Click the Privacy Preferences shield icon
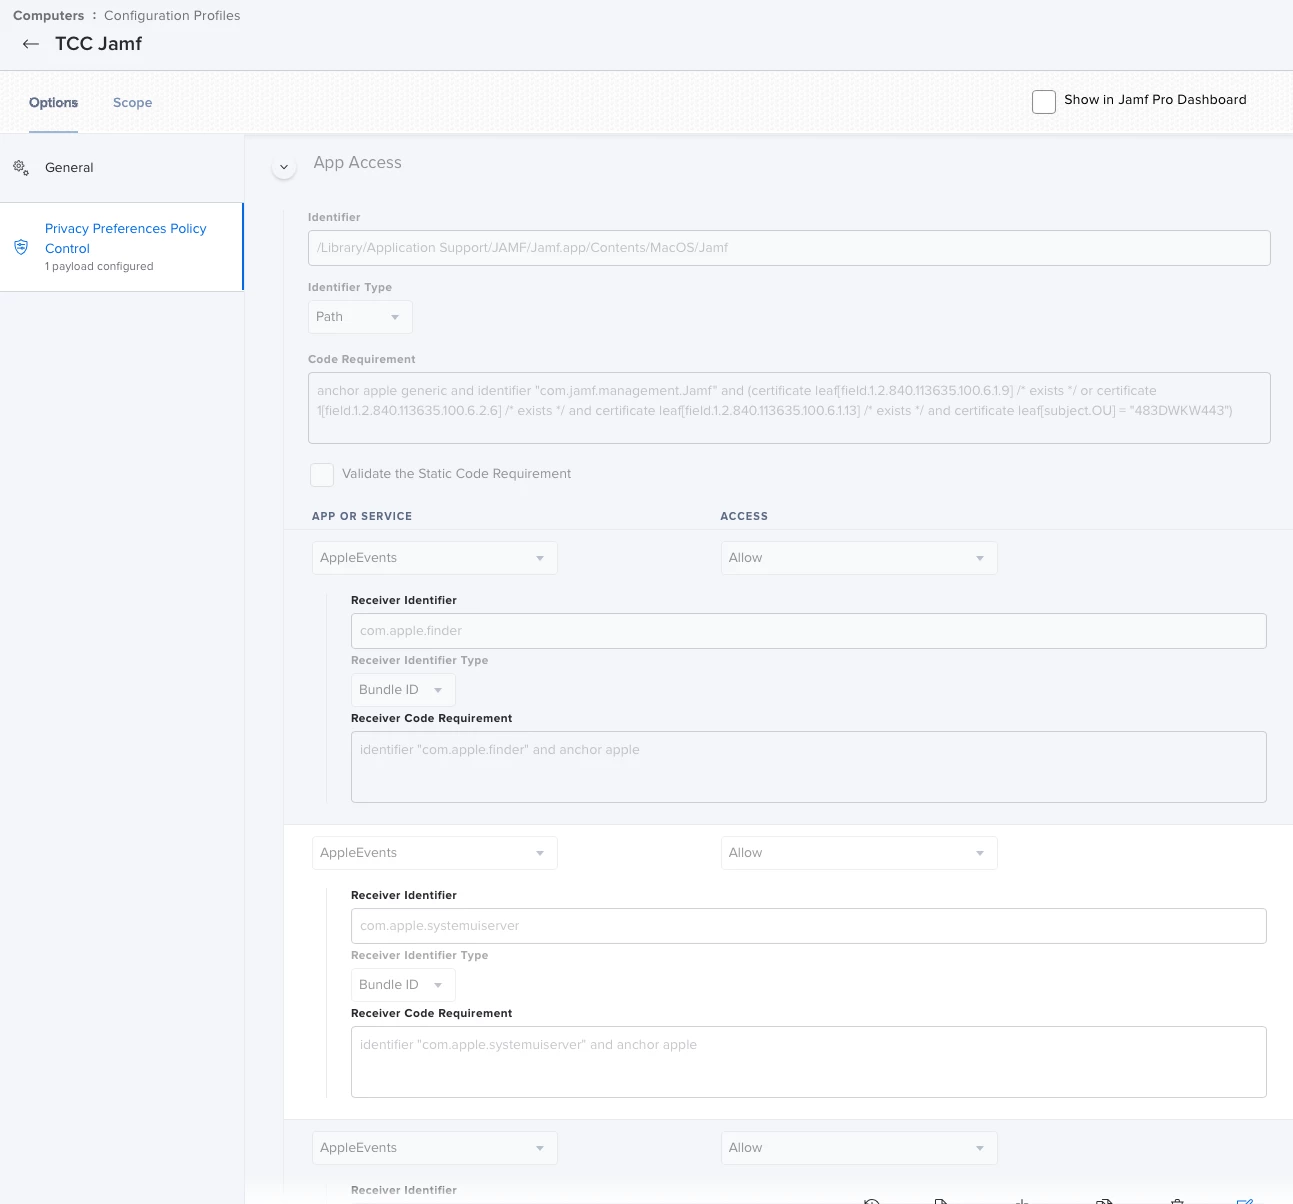 [21, 247]
